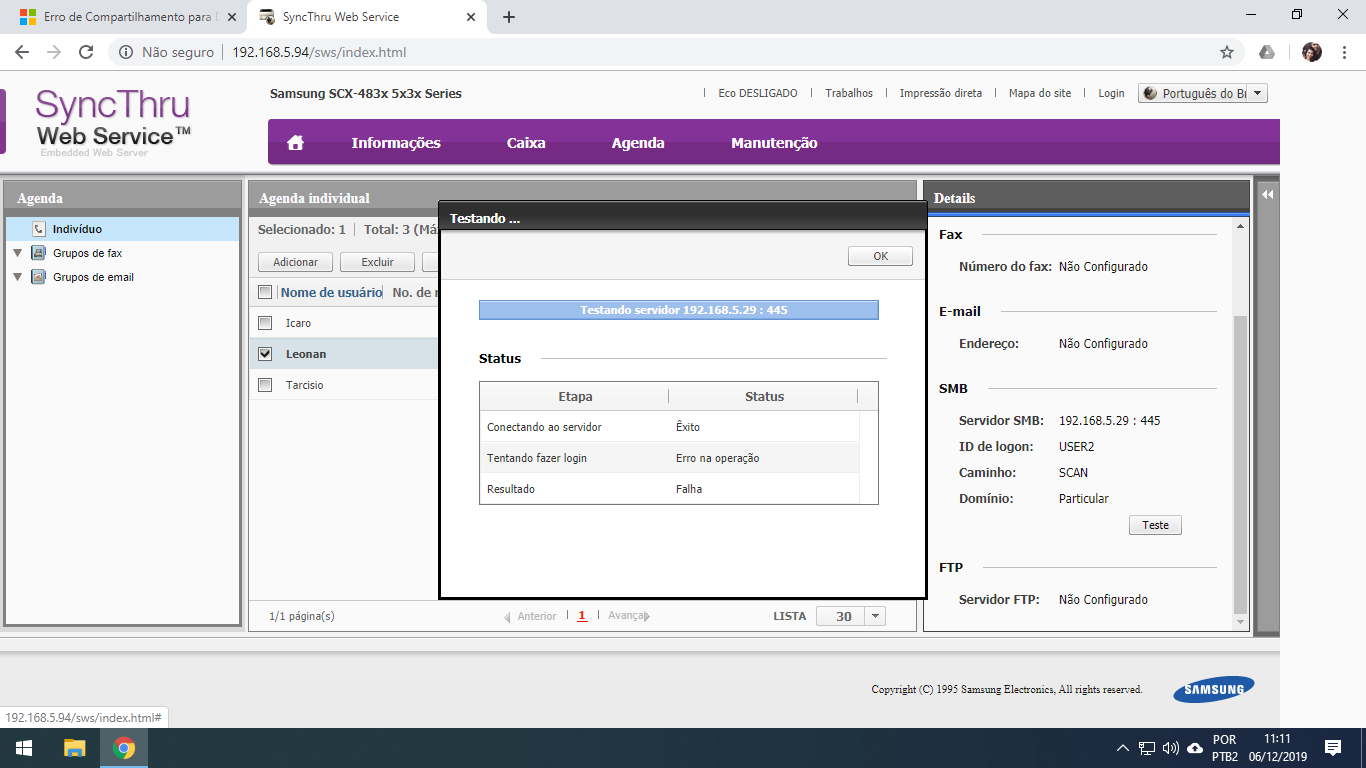Image resolution: width=1366 pixels, height=768 pixels.
Task: Open new browser tab with plus icon
Action: (x=509, y=17)
